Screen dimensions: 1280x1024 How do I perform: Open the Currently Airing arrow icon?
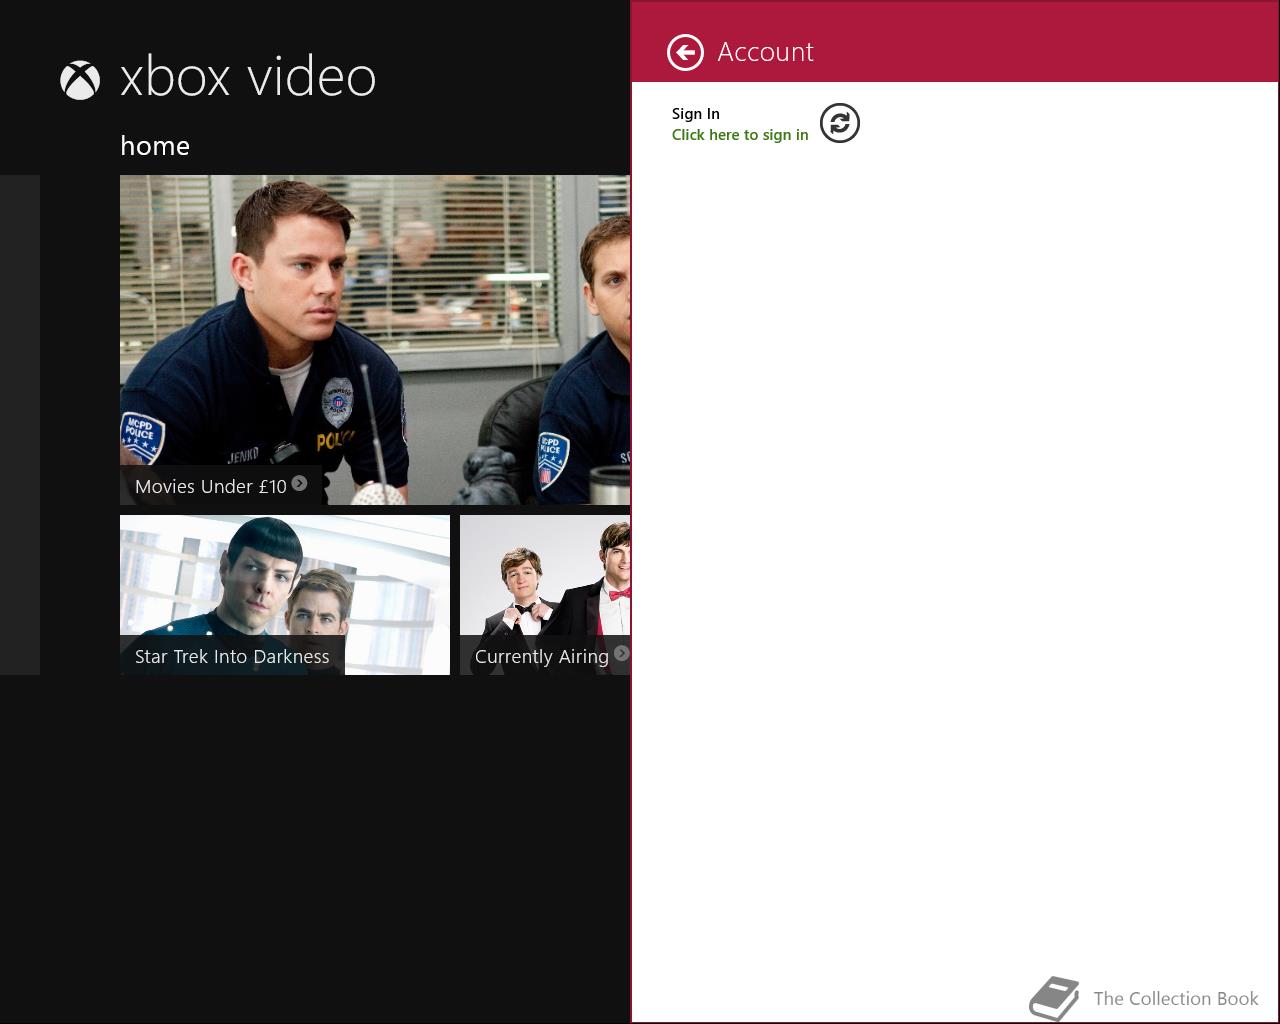621,654
